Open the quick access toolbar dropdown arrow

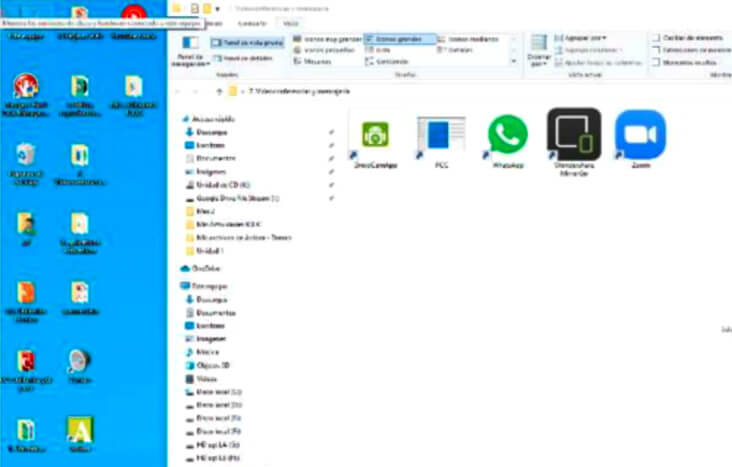point(218,9)
